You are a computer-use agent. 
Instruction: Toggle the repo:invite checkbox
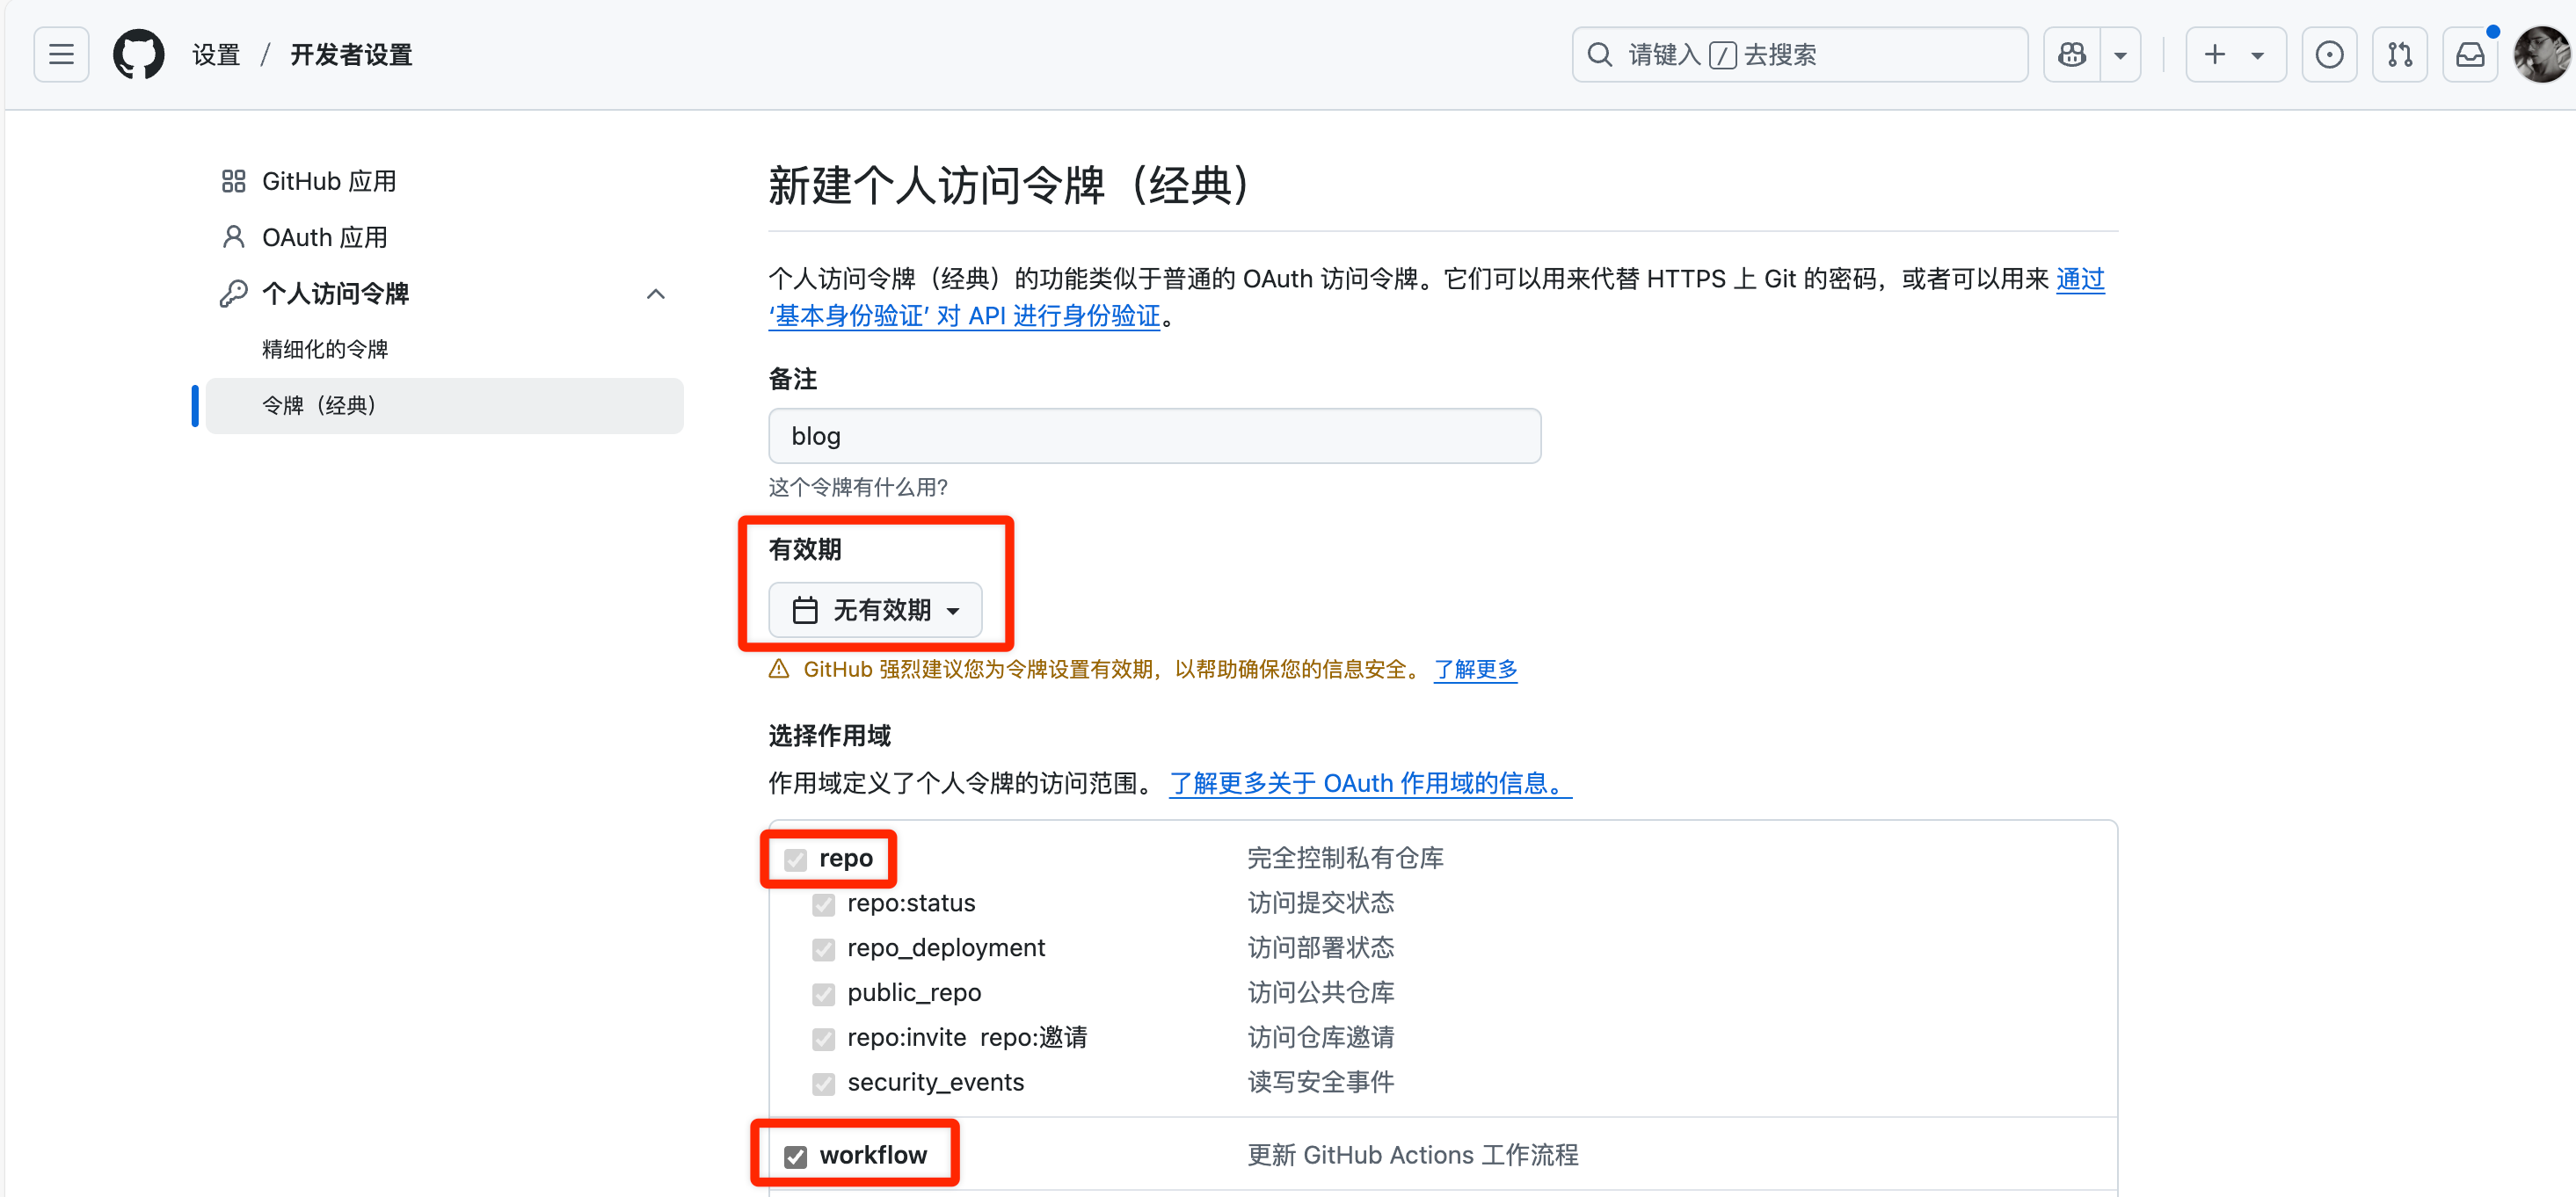click(x=823, y=1039)
